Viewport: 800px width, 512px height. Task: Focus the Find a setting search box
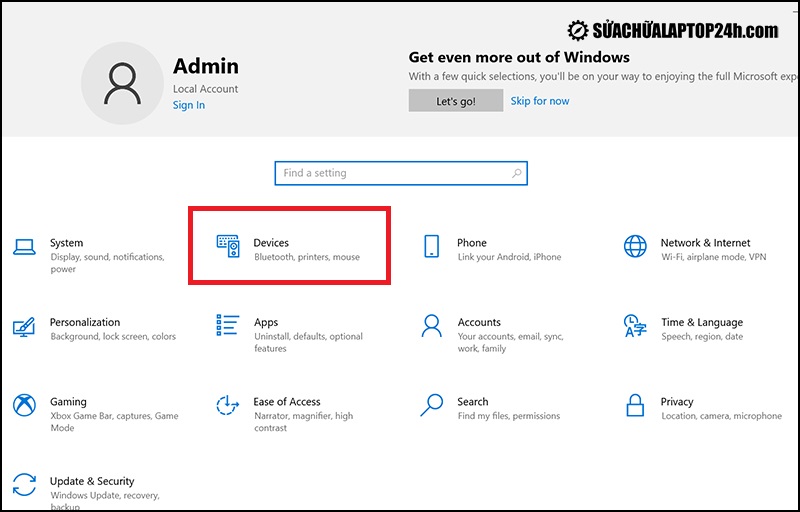(x=390, y=173)
